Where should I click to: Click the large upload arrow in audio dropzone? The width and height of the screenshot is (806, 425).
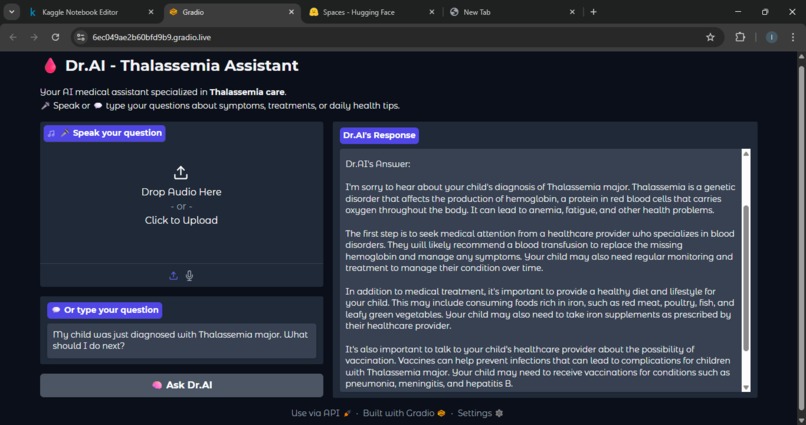[x=180, y=173]
